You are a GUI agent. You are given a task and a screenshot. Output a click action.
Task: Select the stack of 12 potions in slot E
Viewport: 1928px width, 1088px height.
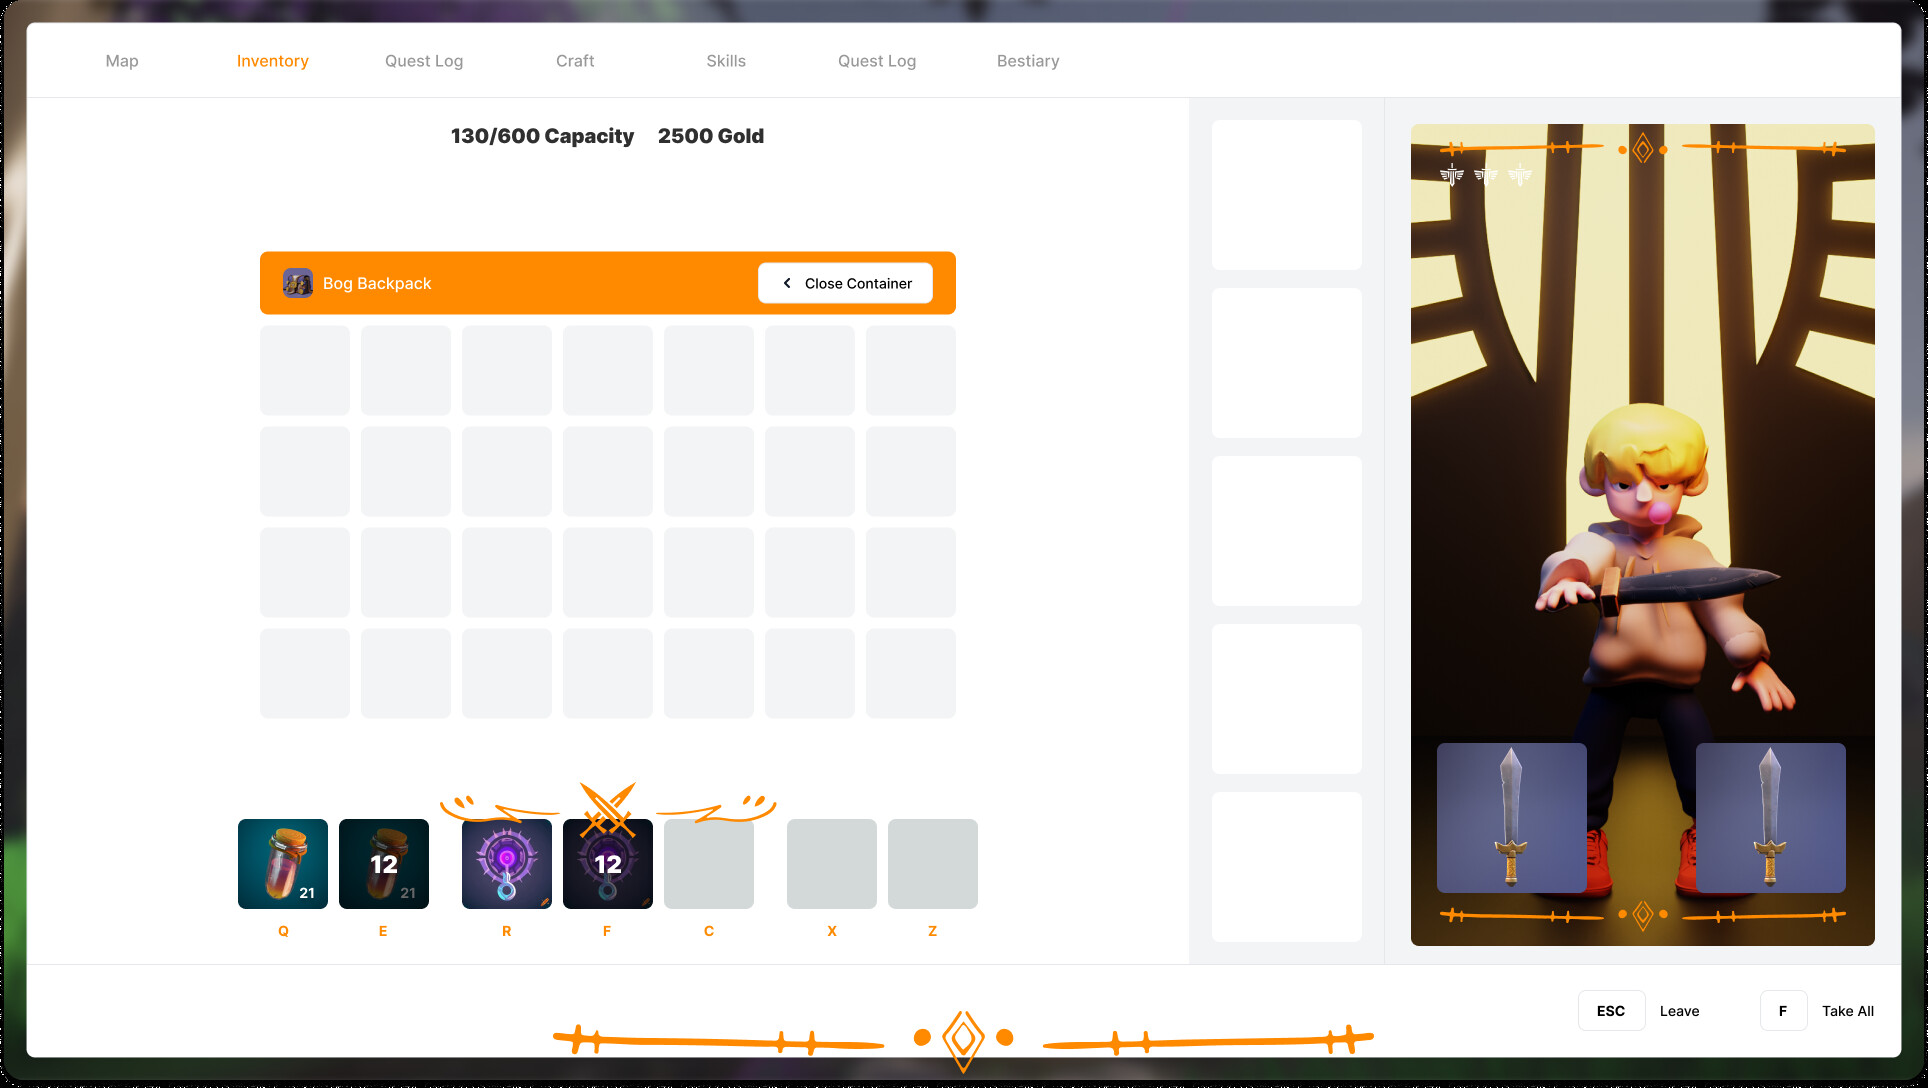point(383,864)
